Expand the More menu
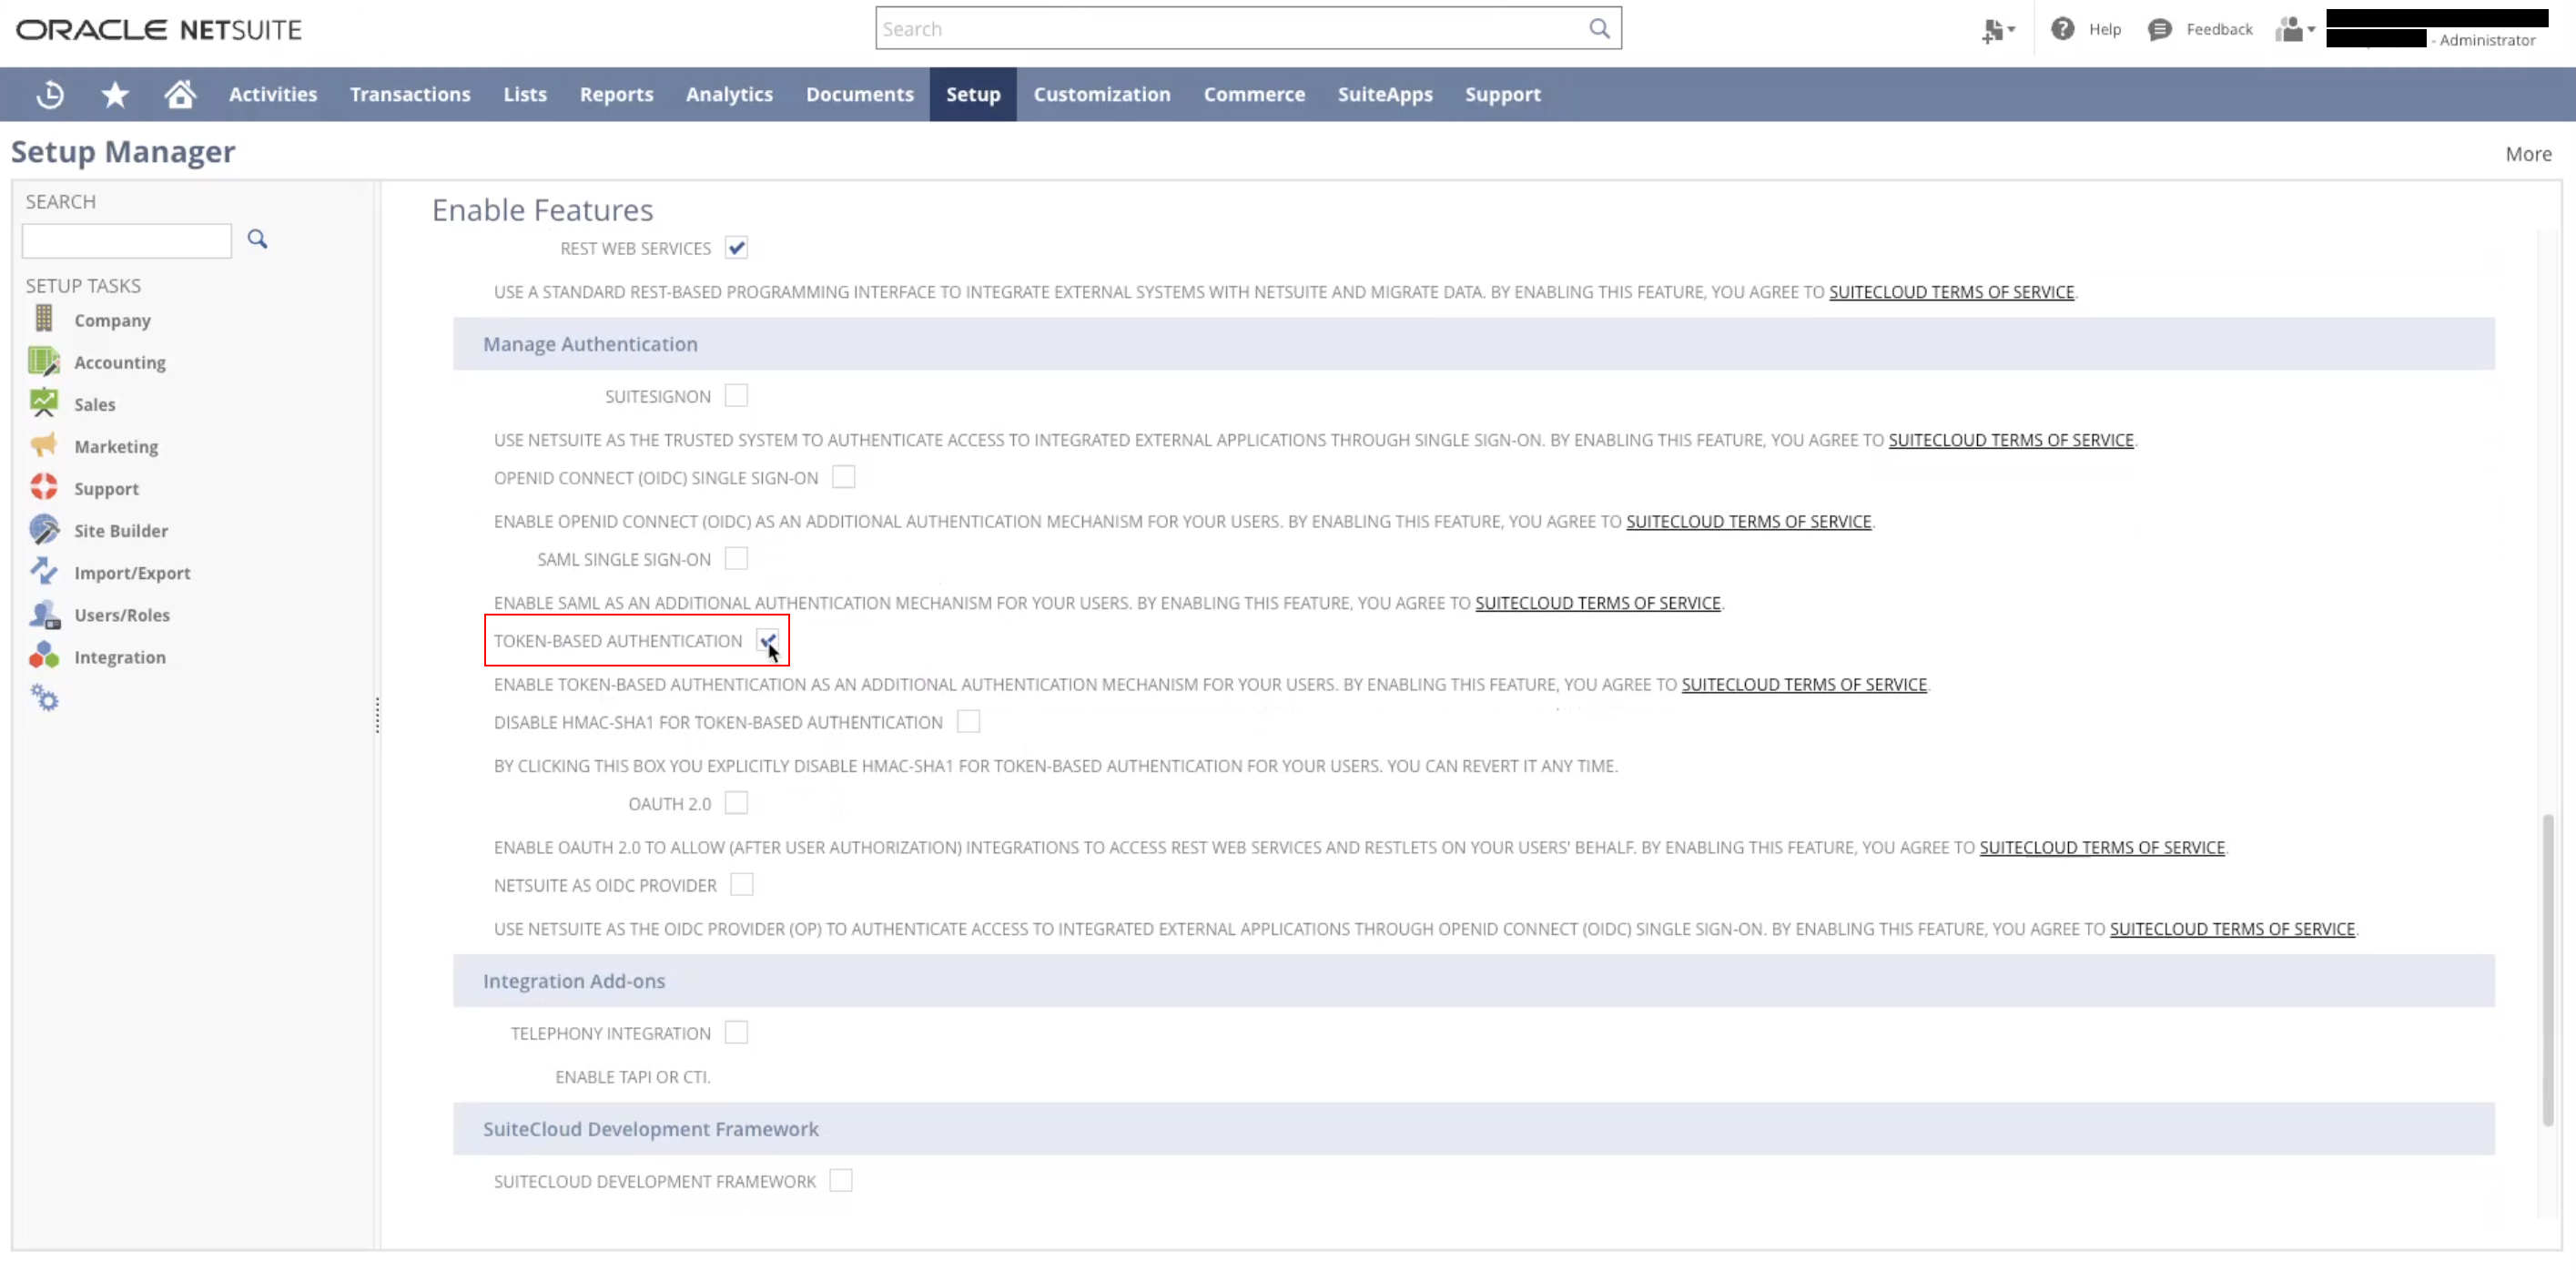The height and width of the screenshot is (1282, 2576). (2527, 154)
